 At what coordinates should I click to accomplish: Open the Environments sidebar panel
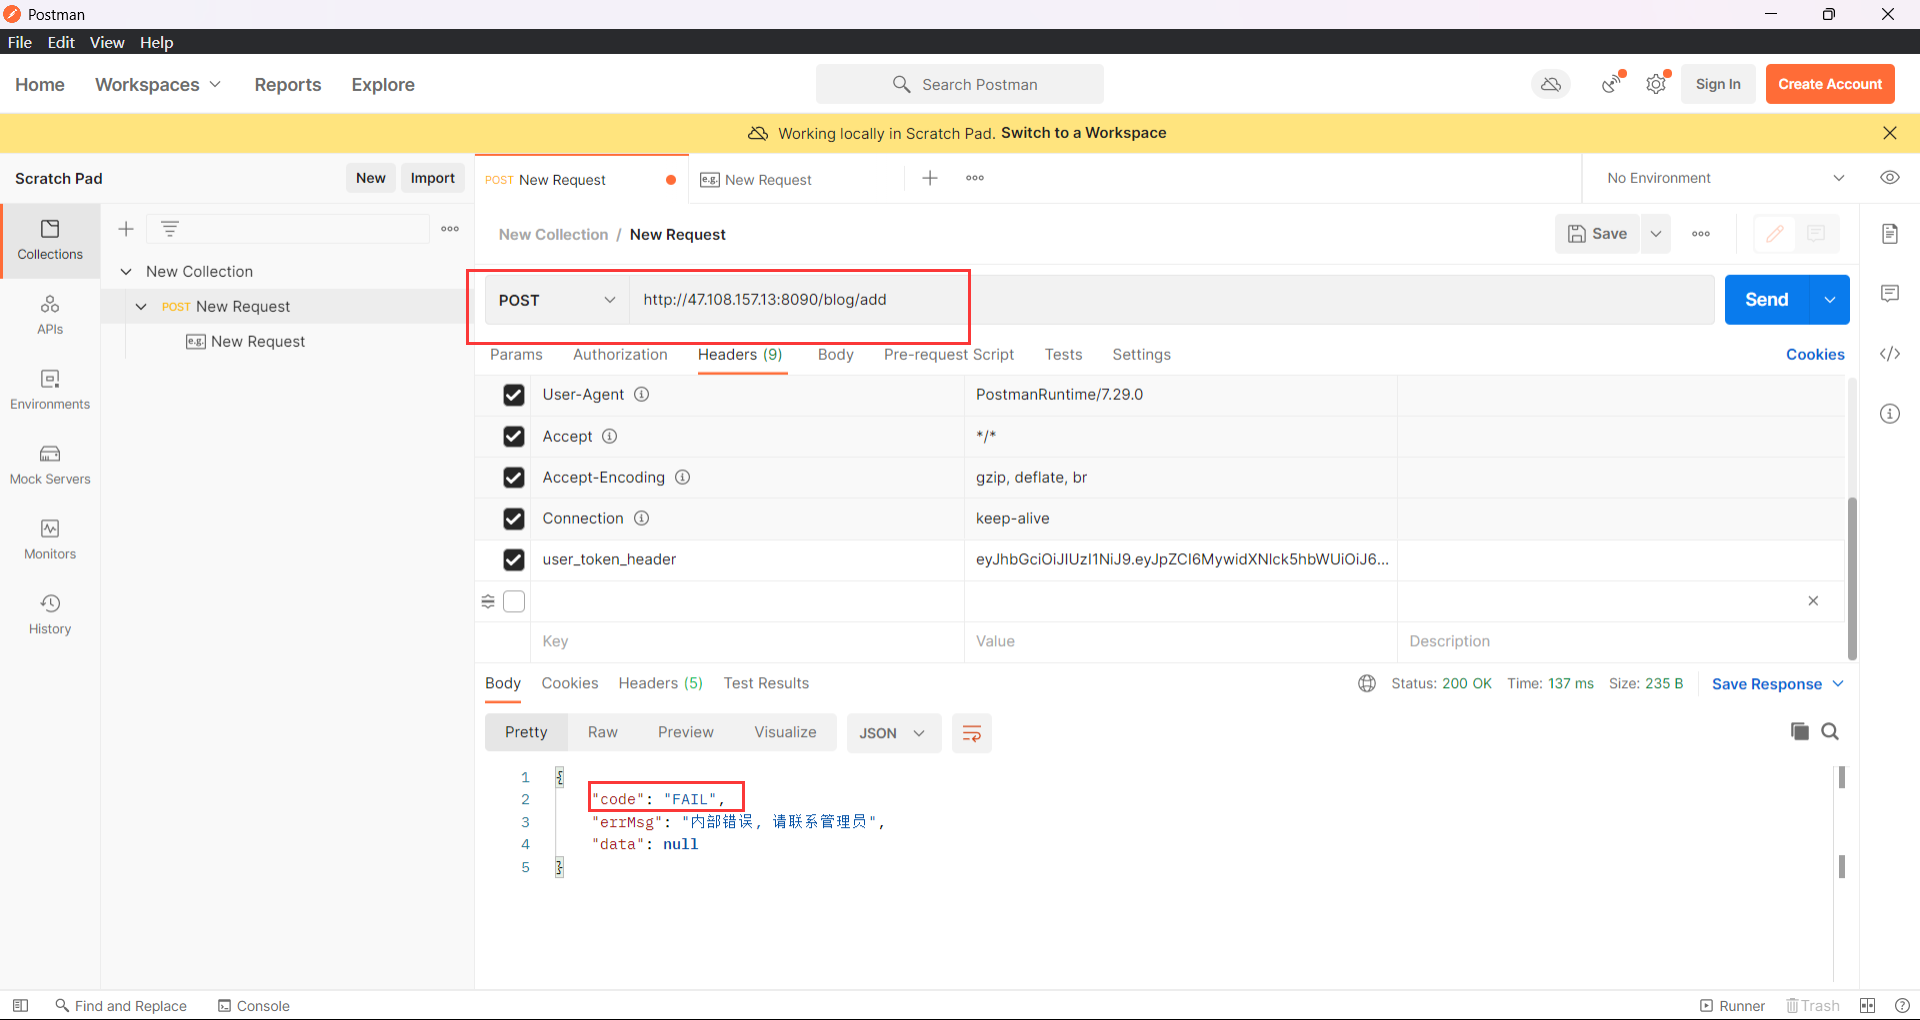(x=50, y=390)
